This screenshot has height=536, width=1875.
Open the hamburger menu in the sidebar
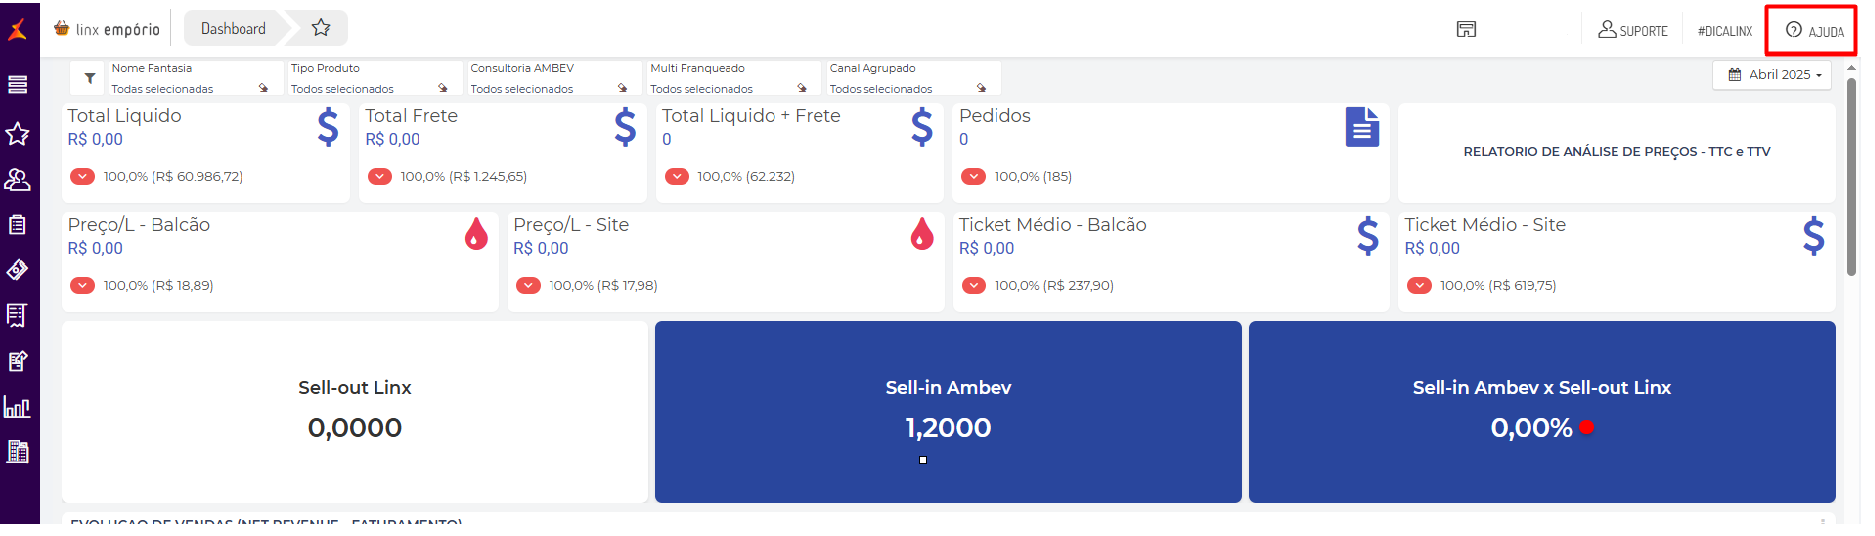click(17, 85)
